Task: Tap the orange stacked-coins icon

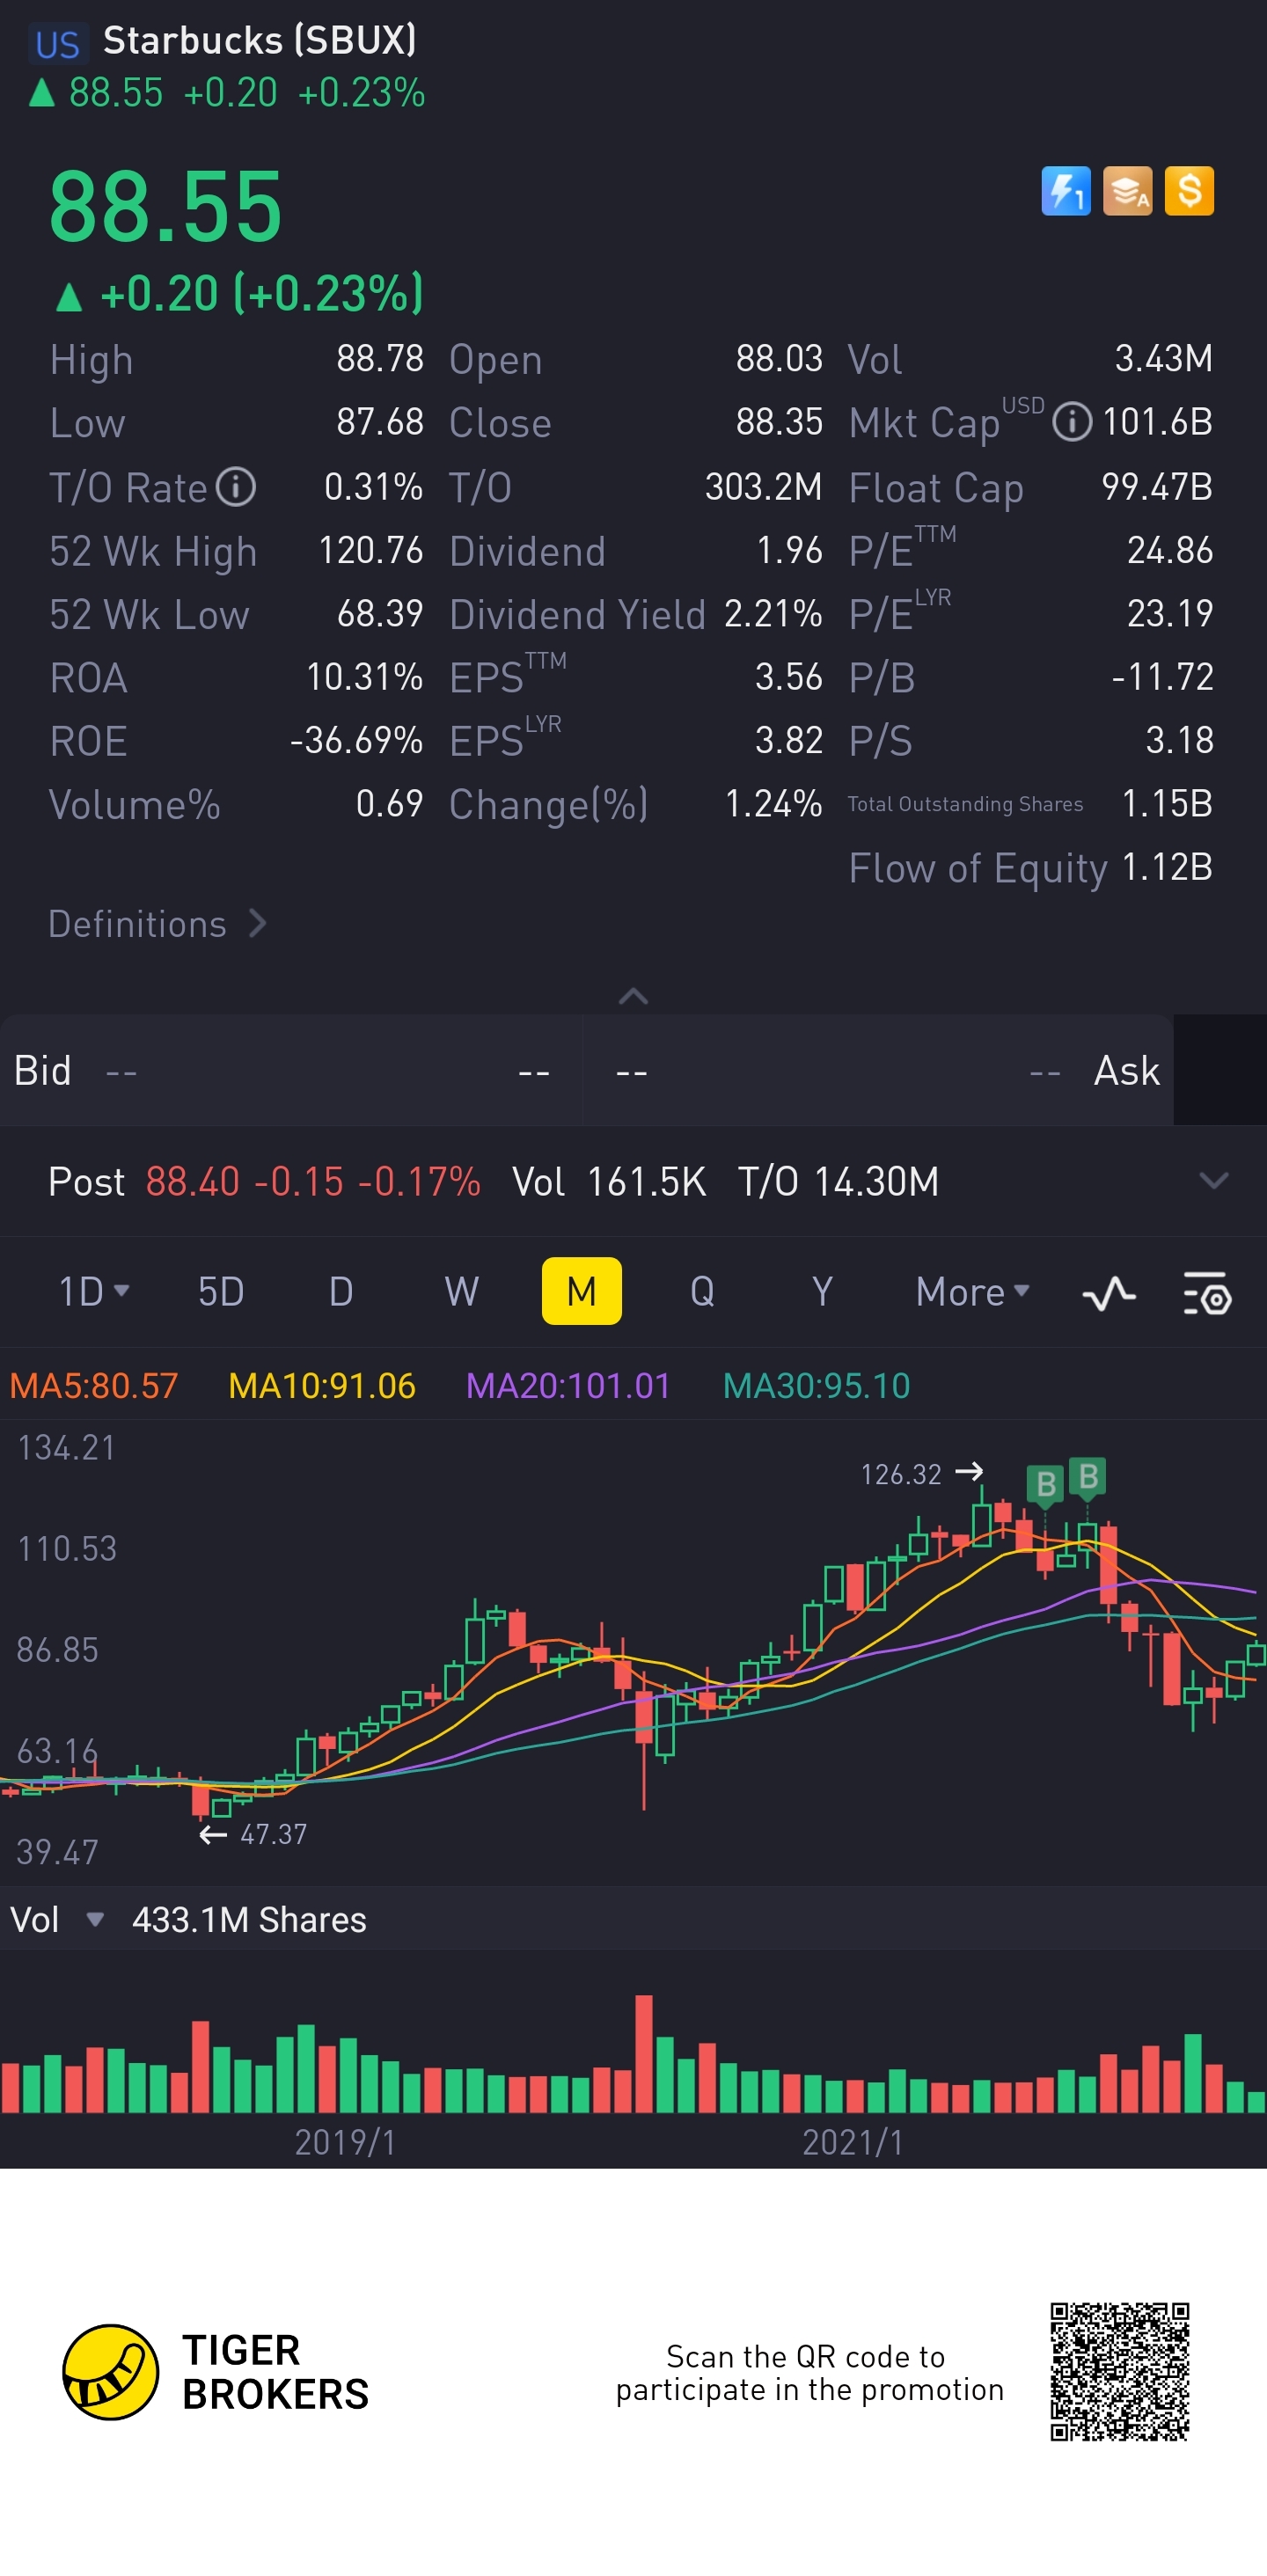Action: click(x=1127, y=190)
